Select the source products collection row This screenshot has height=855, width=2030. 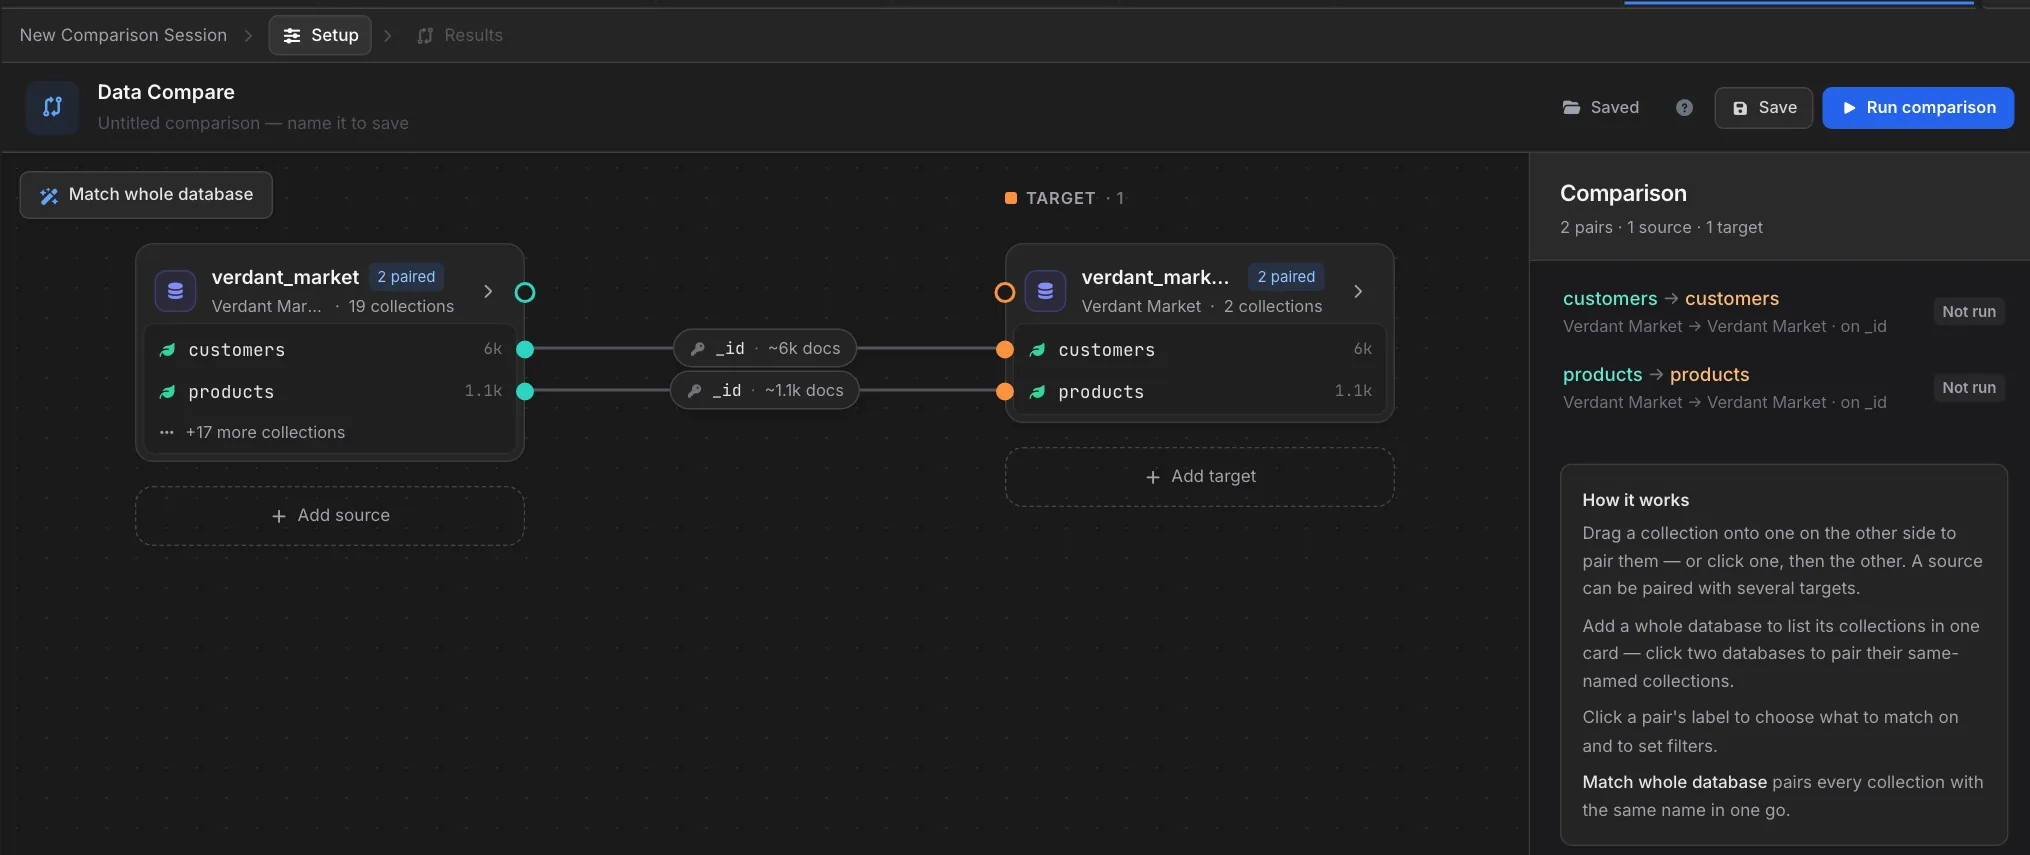tap(330, 392)
